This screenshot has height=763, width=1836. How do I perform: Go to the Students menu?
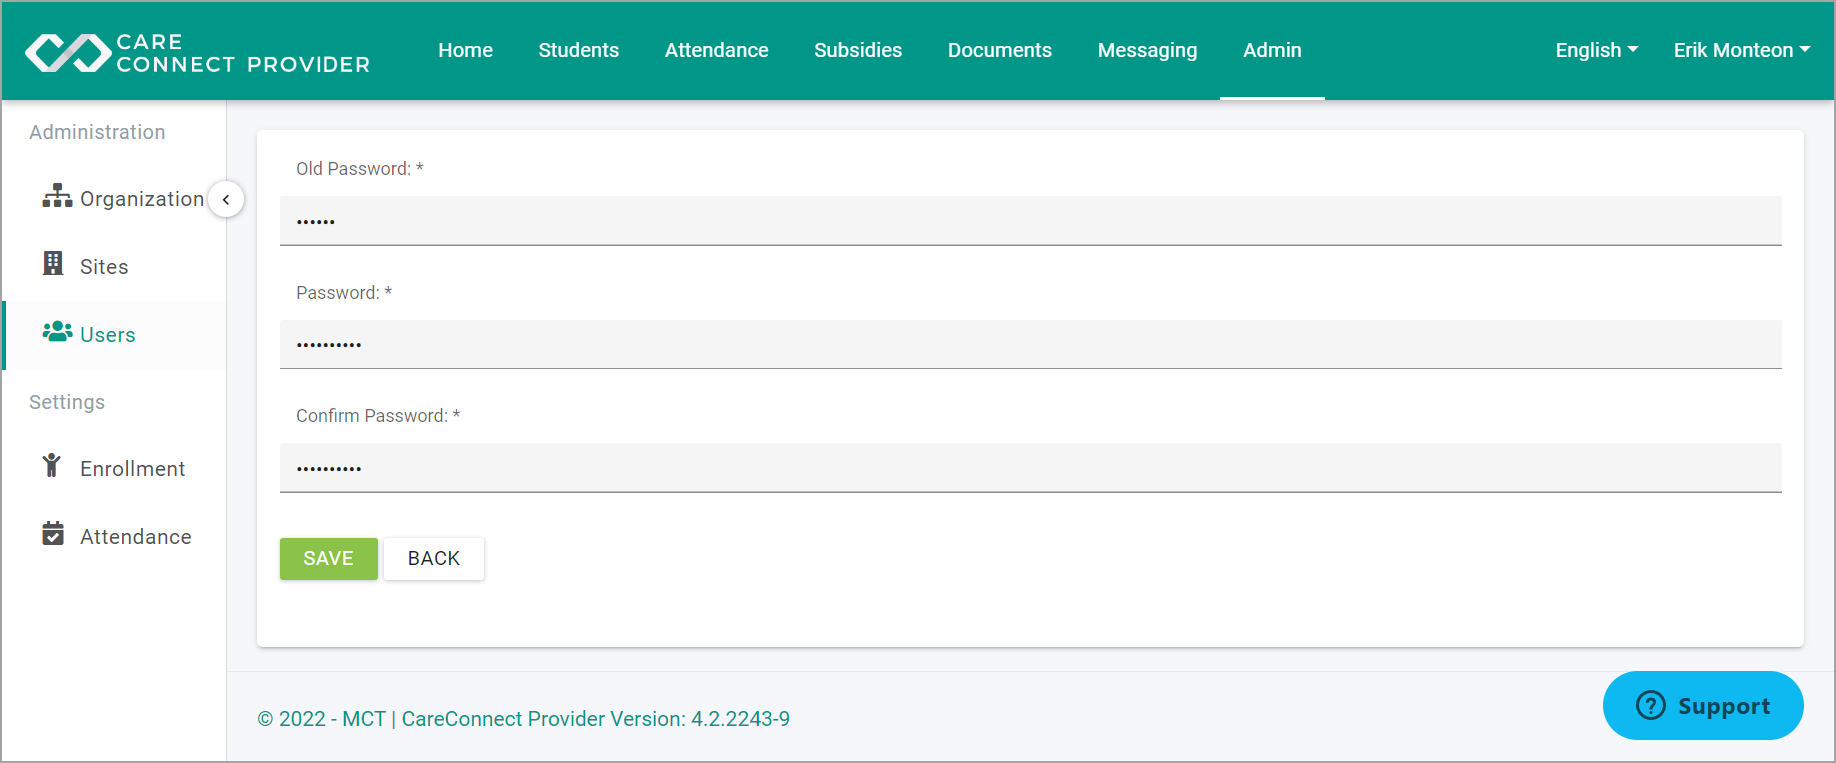(578, 50)
